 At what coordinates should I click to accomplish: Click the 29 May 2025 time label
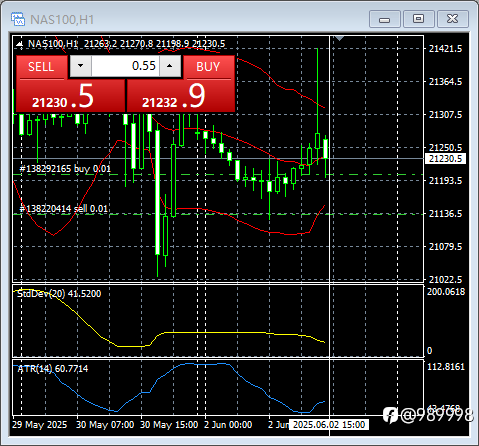[x=40, y=425]
